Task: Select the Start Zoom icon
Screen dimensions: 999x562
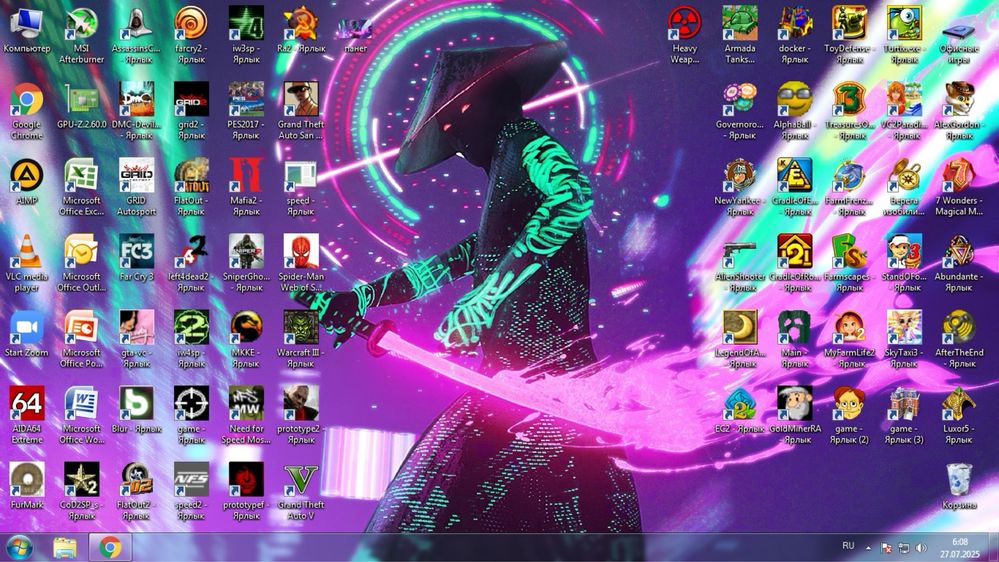Action: point(27,328)
